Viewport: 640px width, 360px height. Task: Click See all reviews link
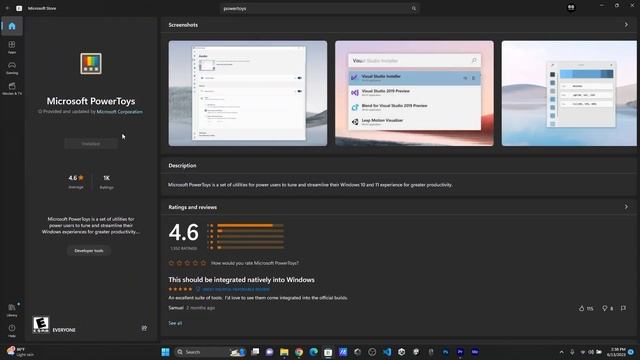pos(175,323)
